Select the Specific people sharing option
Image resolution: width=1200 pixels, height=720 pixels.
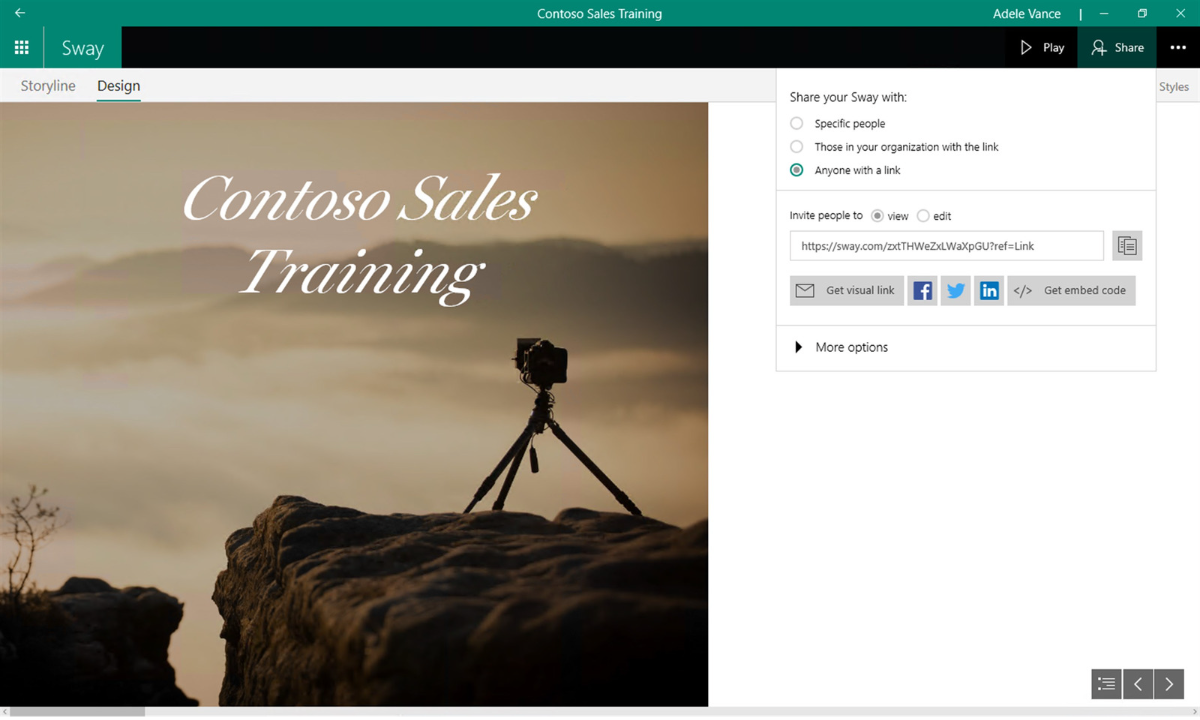[x=796, y=123]
